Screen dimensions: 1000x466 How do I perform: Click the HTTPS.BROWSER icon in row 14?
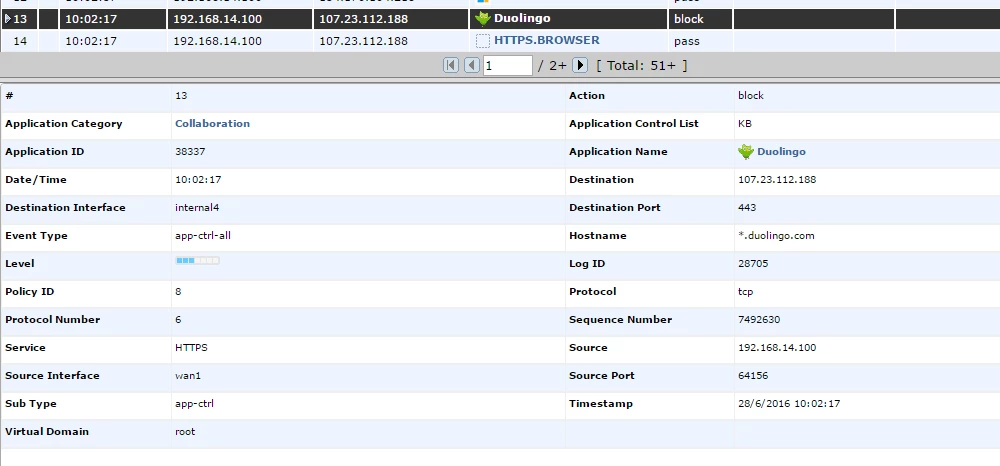[x=483, y=41]
